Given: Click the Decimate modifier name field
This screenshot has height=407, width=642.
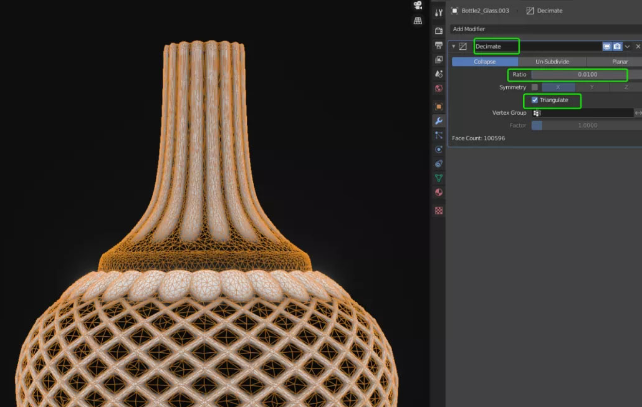Looking at the screenshot, I should tap(537, 46).
